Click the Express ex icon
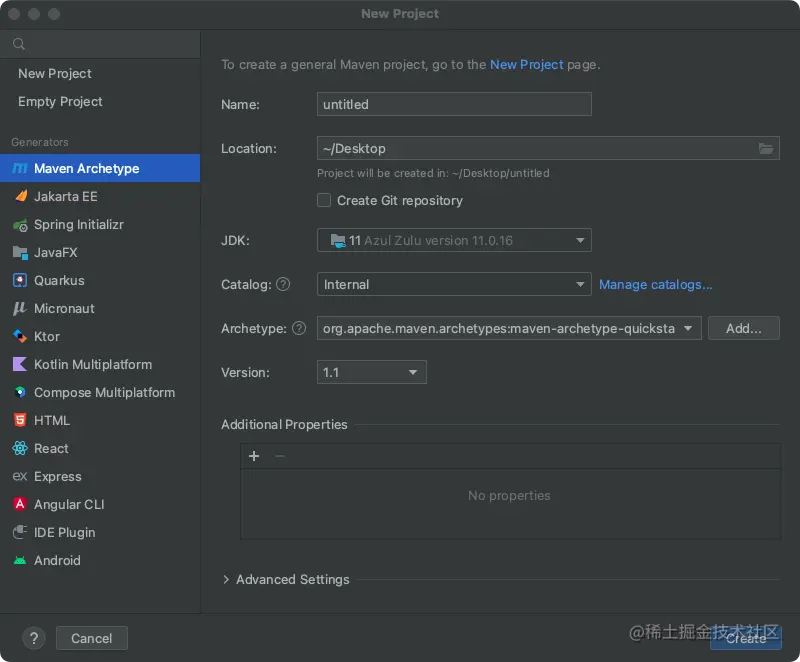Viewport: 800px width, 662px height. [20, 476]
